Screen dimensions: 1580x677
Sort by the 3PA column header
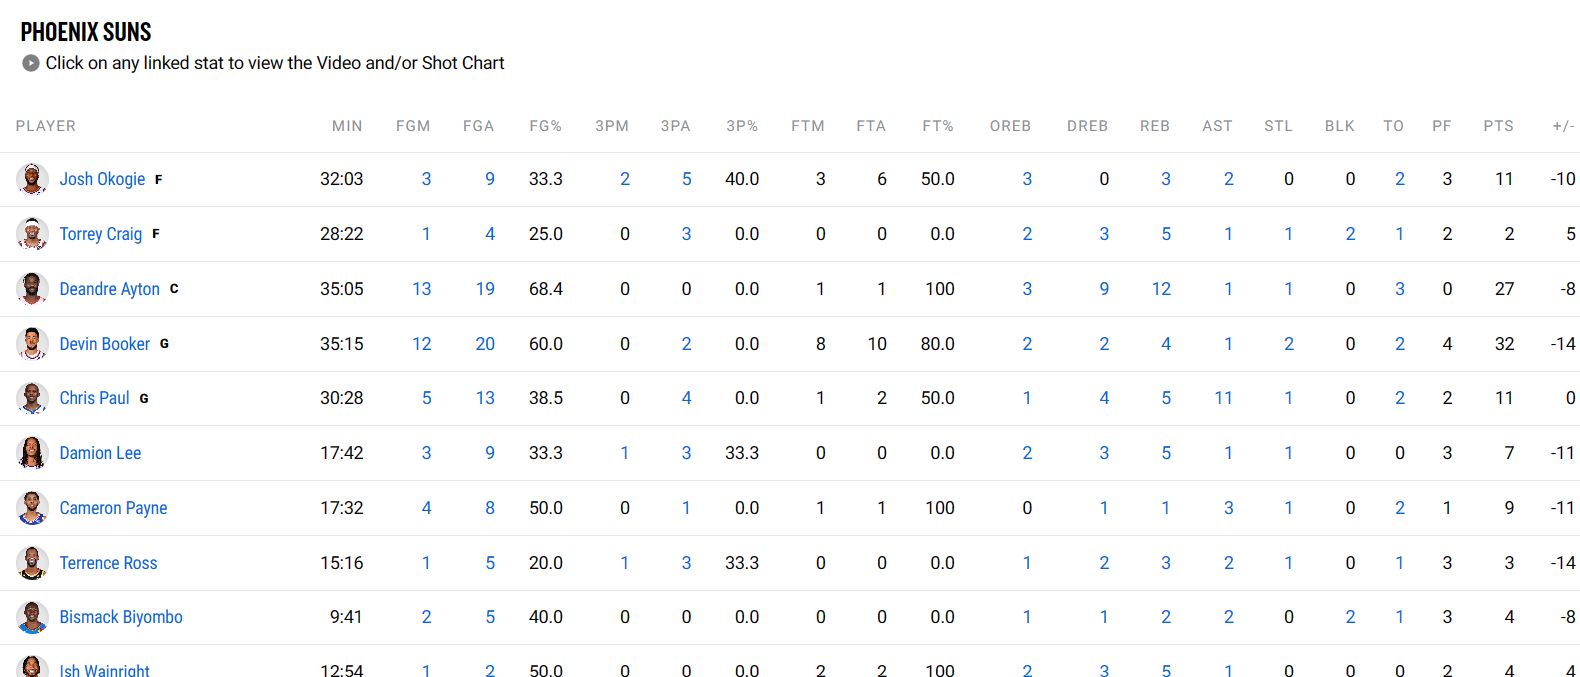point(676,126)
